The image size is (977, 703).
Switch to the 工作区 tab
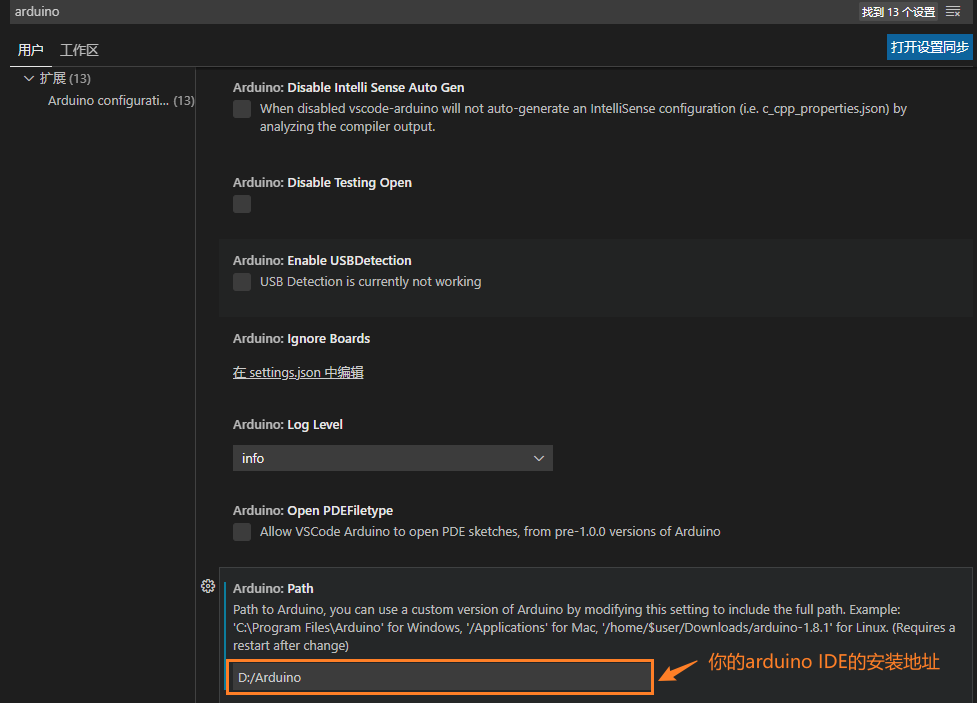point(79,50)
